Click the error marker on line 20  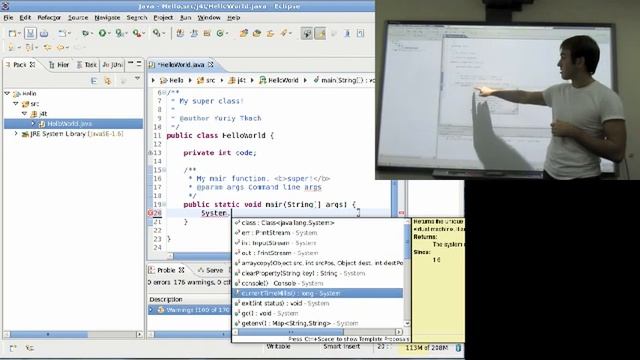150,213
